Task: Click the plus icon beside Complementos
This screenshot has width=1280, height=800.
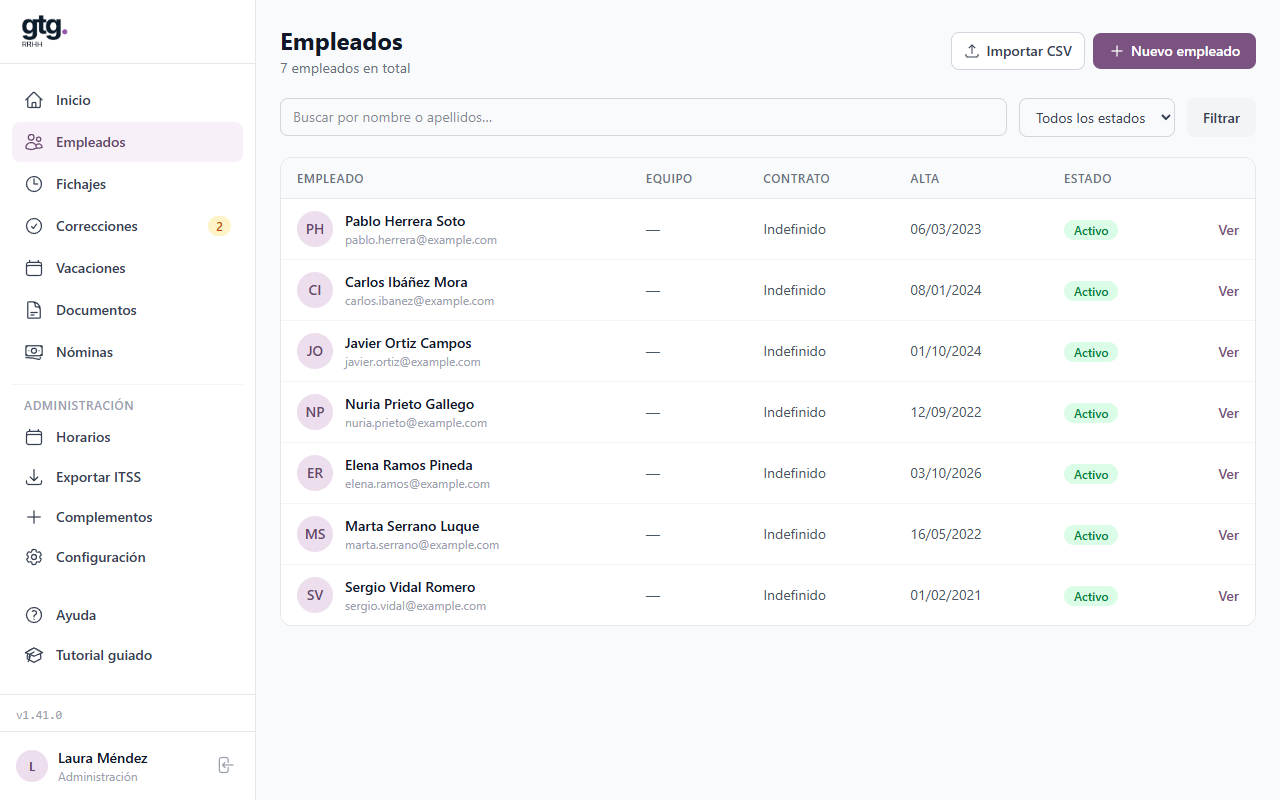Action: pyautogui.click(x=34, y=517)
